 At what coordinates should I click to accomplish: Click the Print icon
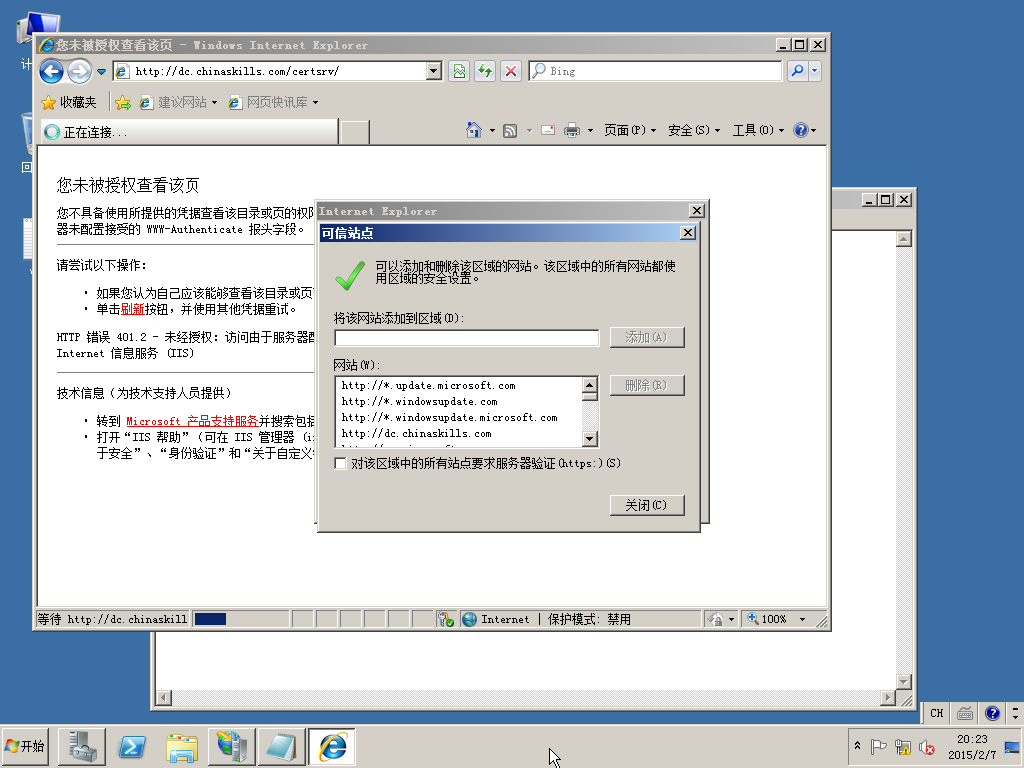[572, 131]
